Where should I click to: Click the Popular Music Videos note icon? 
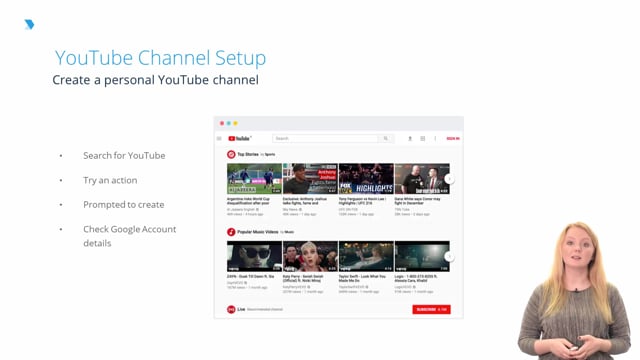[231, 232]
